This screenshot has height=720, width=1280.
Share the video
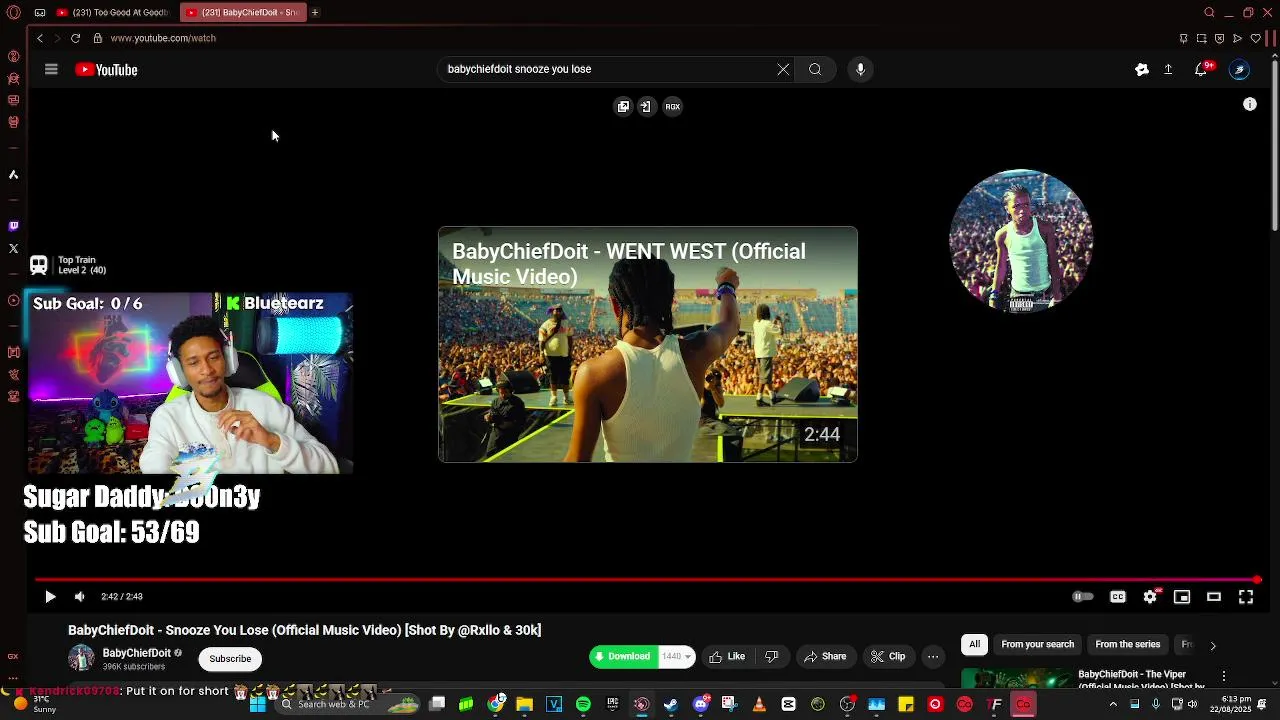825,657
